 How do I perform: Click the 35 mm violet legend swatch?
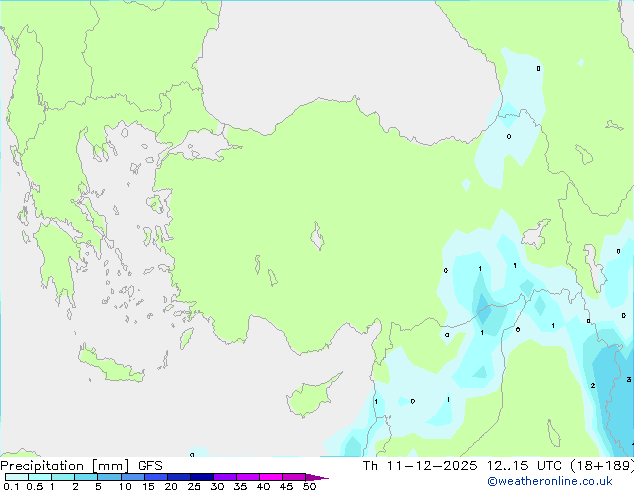[247, 477]
